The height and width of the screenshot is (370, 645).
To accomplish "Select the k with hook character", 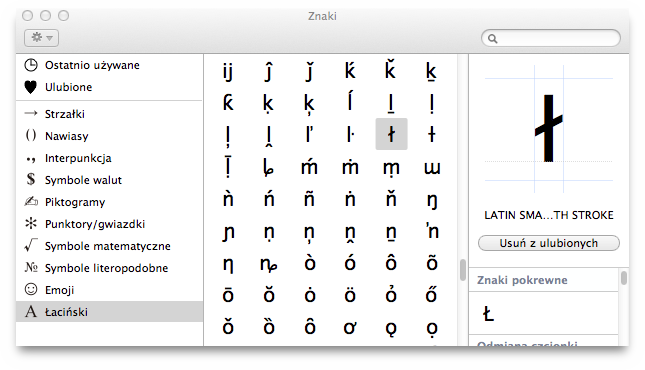I will coord(228,102).
